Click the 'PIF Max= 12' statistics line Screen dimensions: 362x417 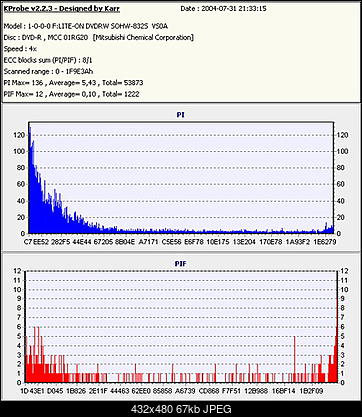[x=71, y=94]
